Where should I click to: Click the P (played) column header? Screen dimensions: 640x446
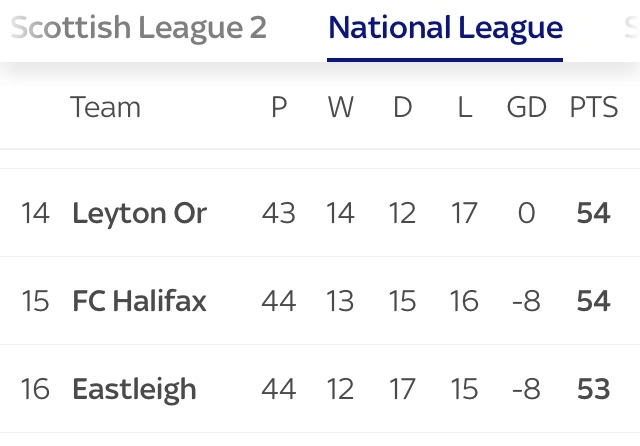(x=279, y=107)
